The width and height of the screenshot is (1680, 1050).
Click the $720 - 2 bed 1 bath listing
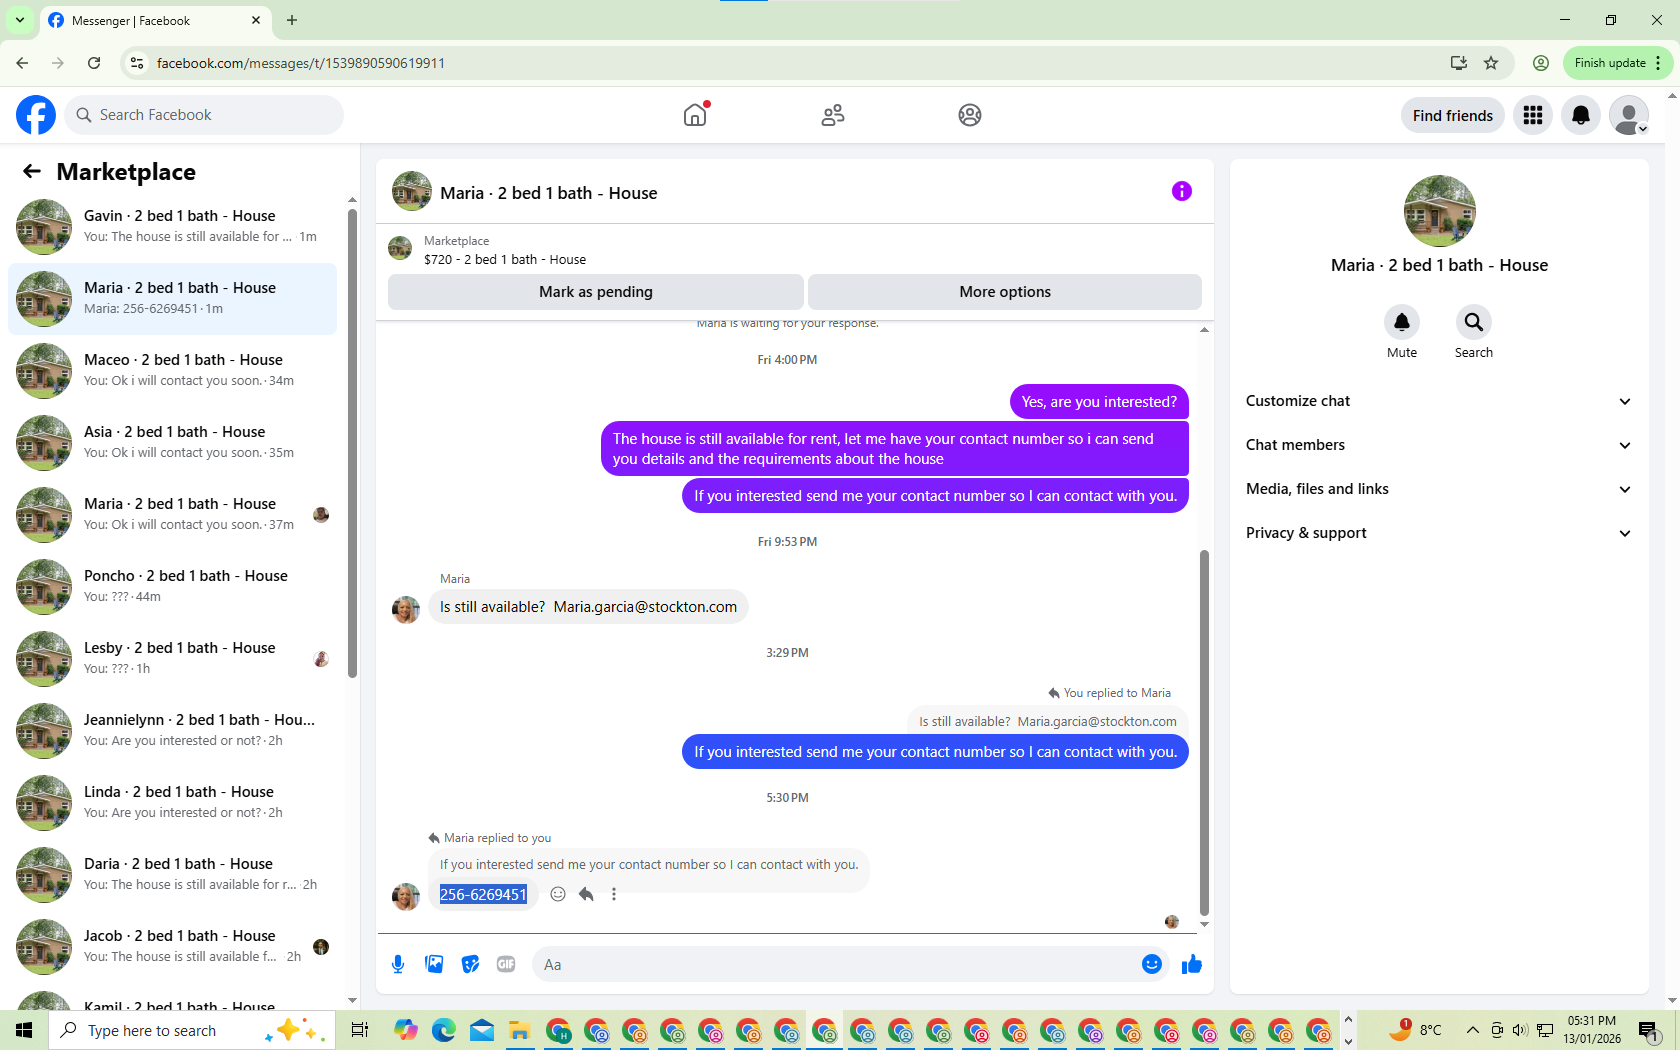505,259
